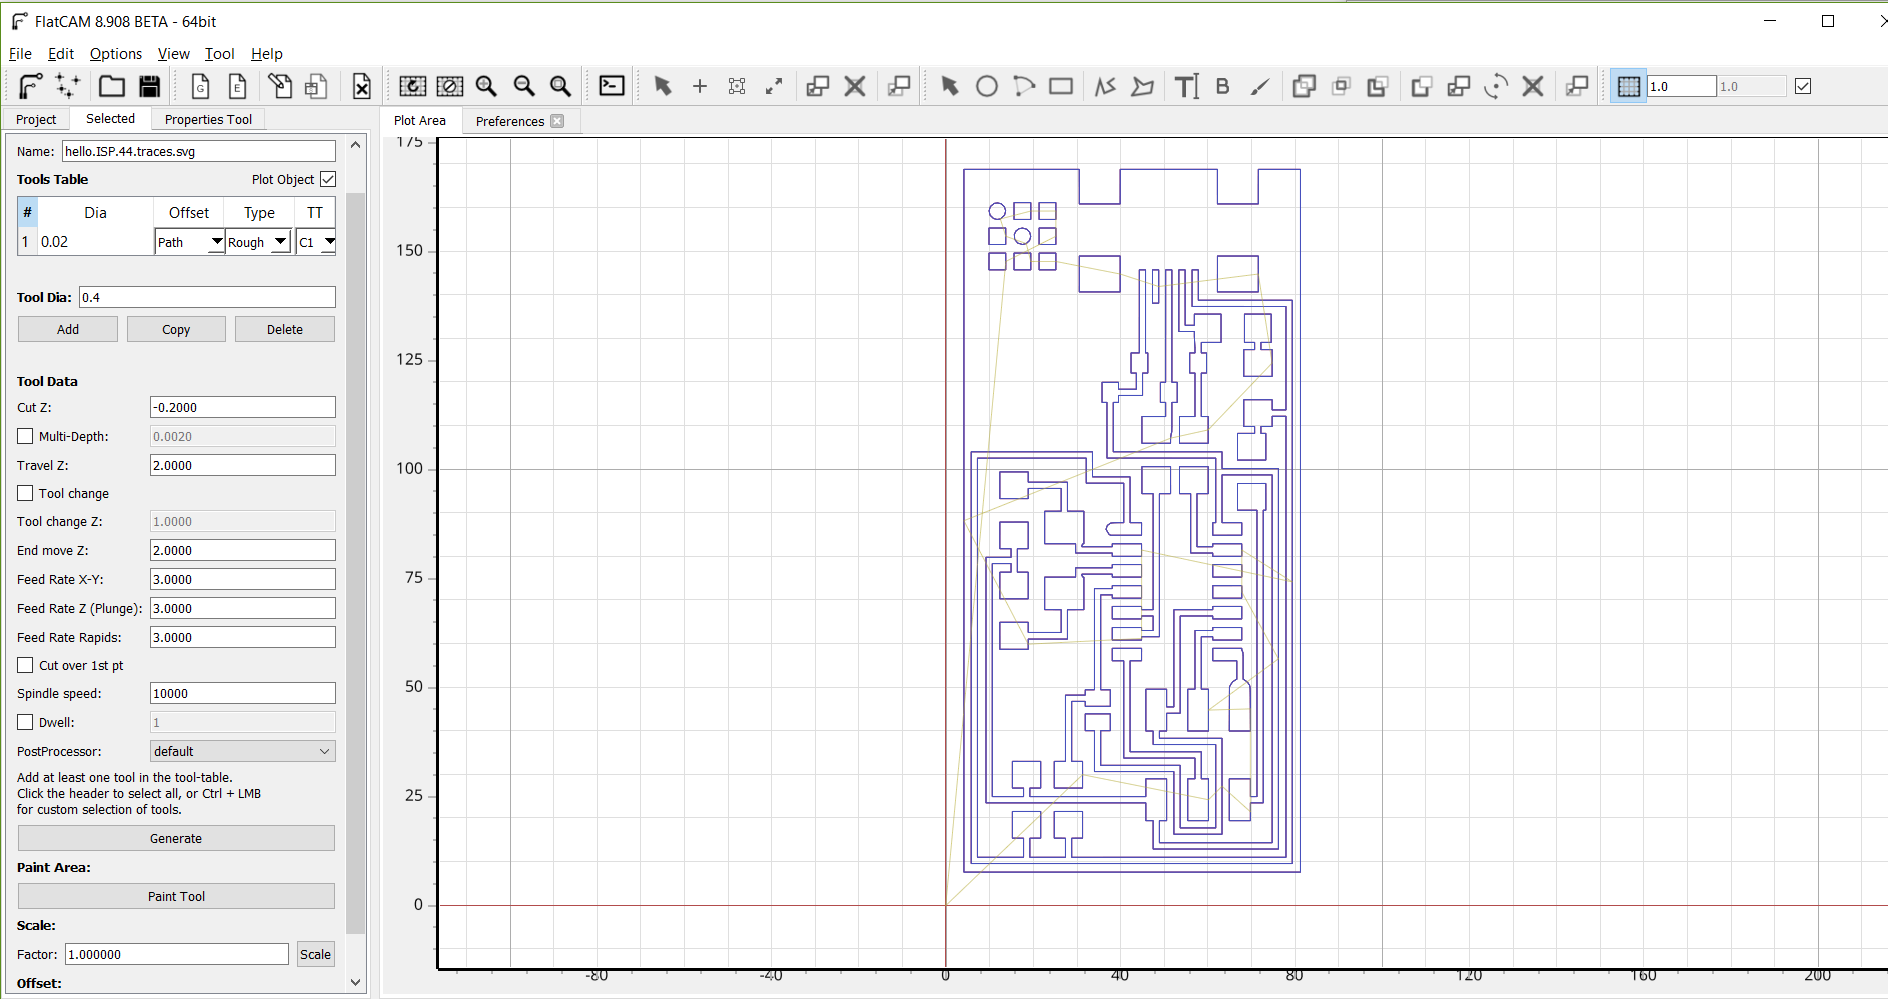Choose the add circle drawing tool
The image size is (1888, 999).
[x=987, y=87]
